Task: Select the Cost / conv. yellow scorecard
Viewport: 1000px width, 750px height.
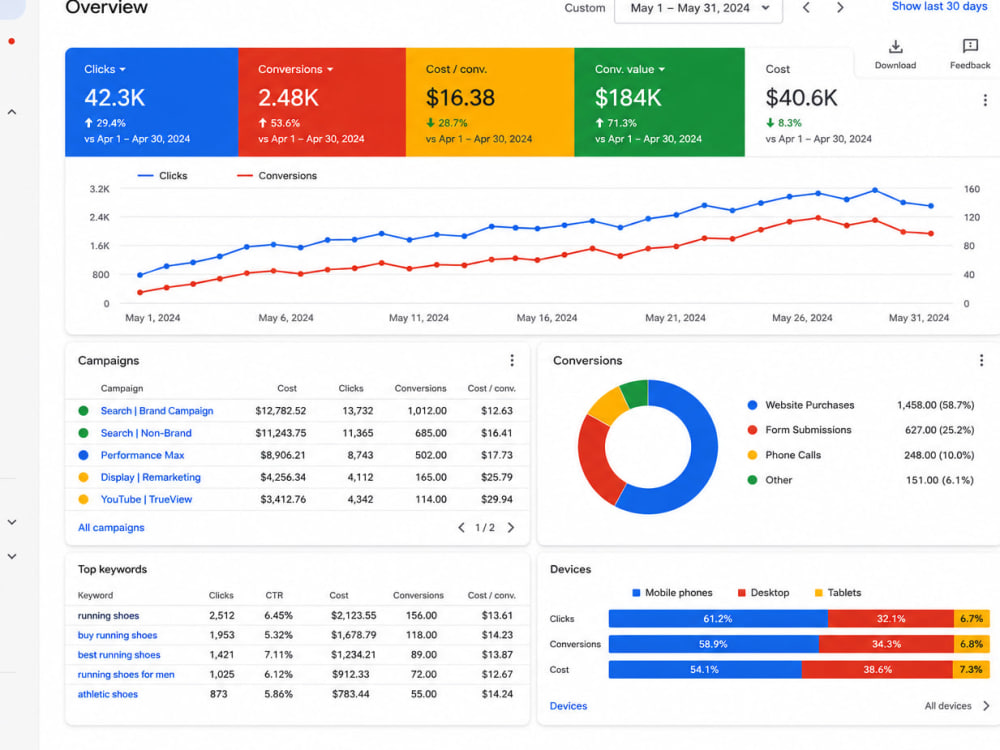Action: coord(490,102)
